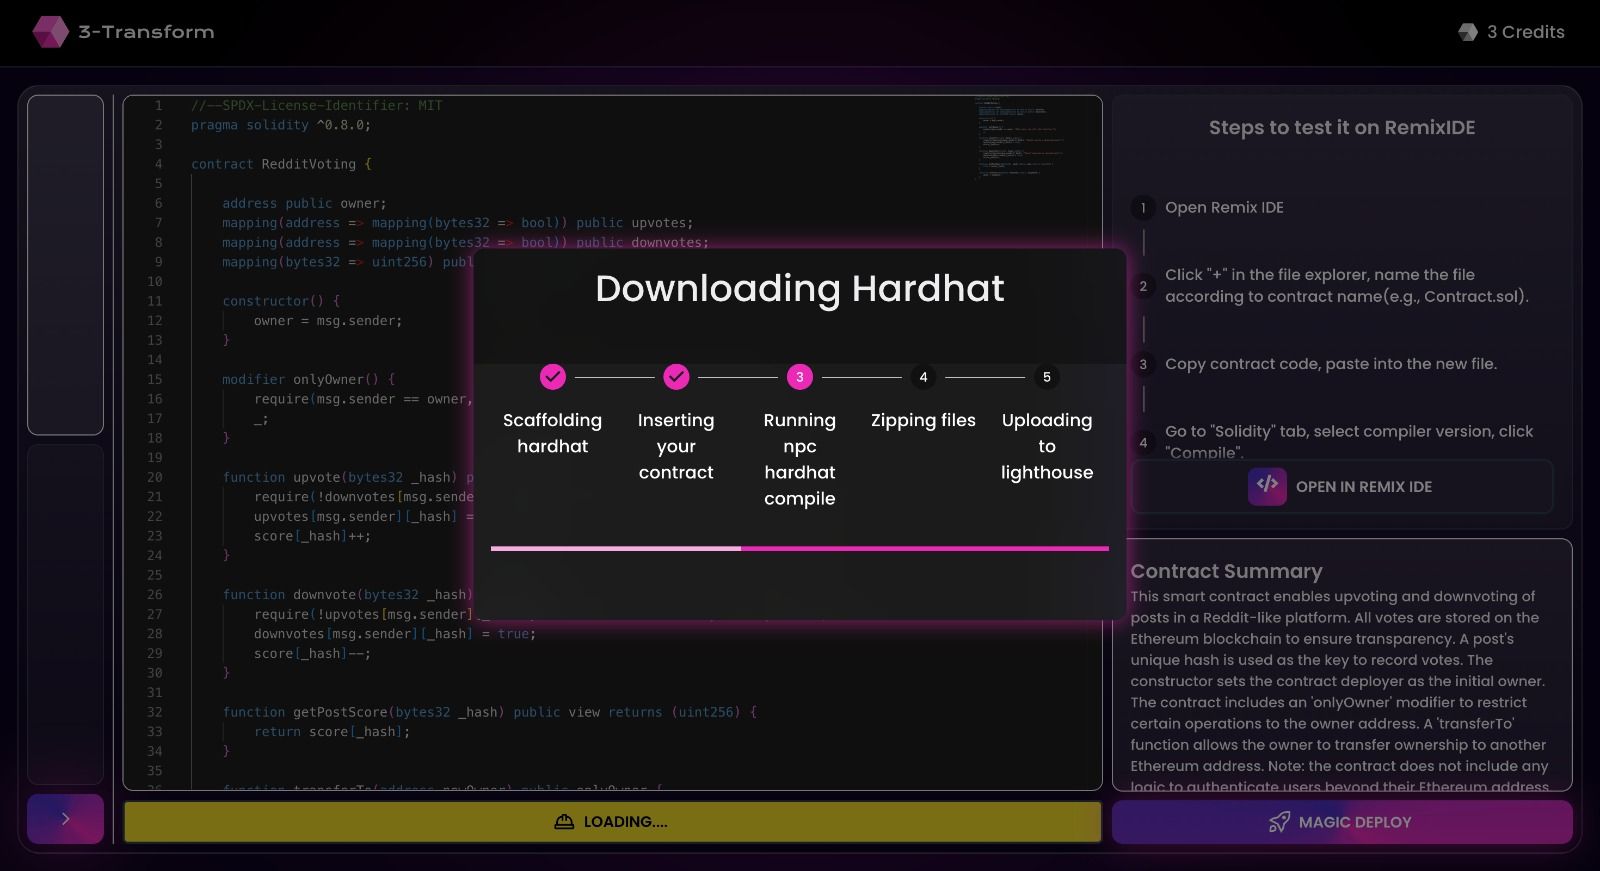Screen dimensions: 1600x871
Task: Click the Copy contract code step text
Action: coord(1331,364)
